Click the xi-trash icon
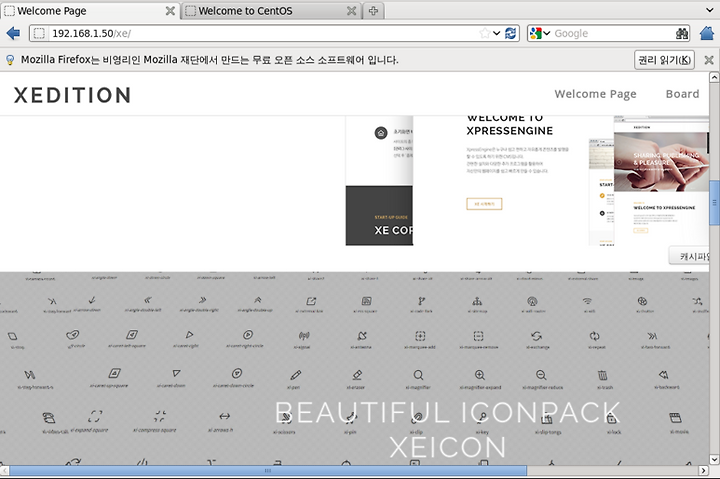The height and width of the screenshot is (479, 720). 602,375
